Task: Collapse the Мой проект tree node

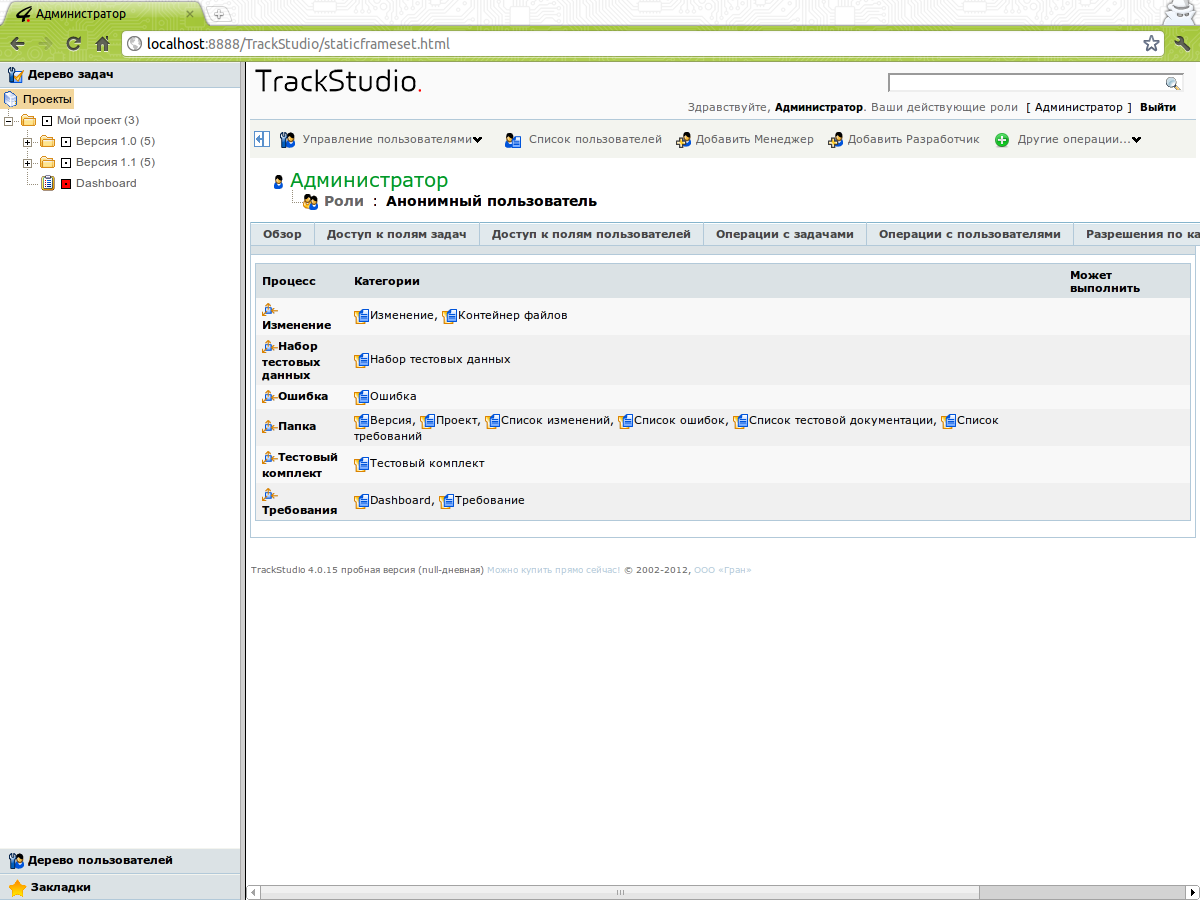Action: pyautogui.click(x=10, y=120)
